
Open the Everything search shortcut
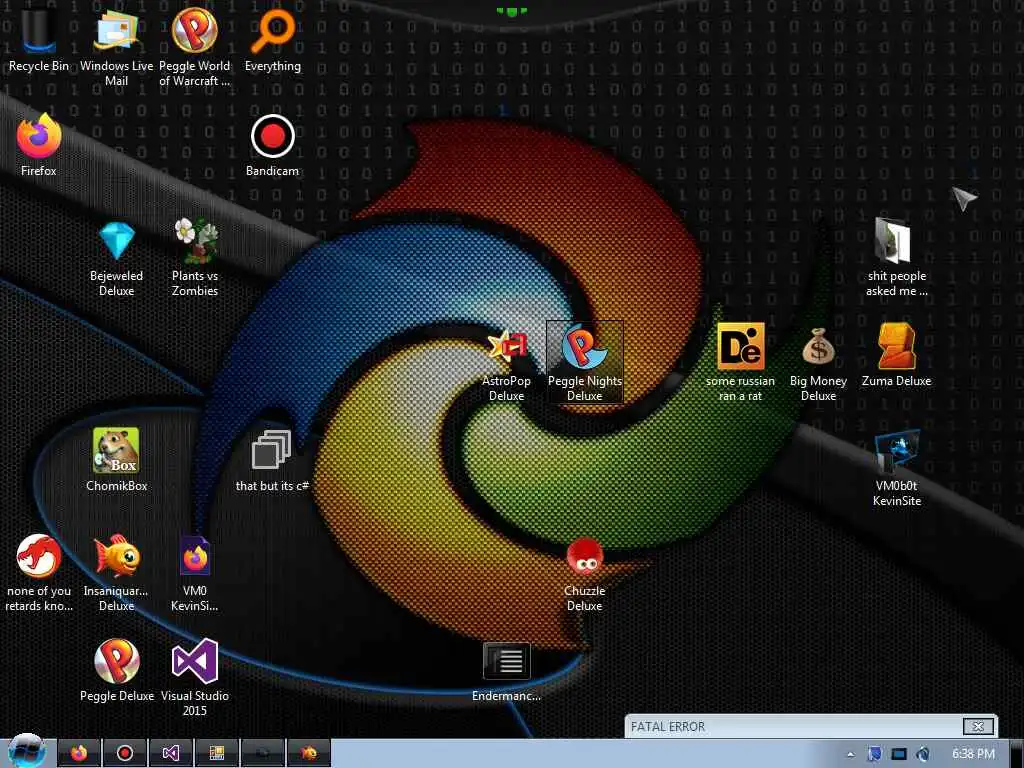coord(273,40)
